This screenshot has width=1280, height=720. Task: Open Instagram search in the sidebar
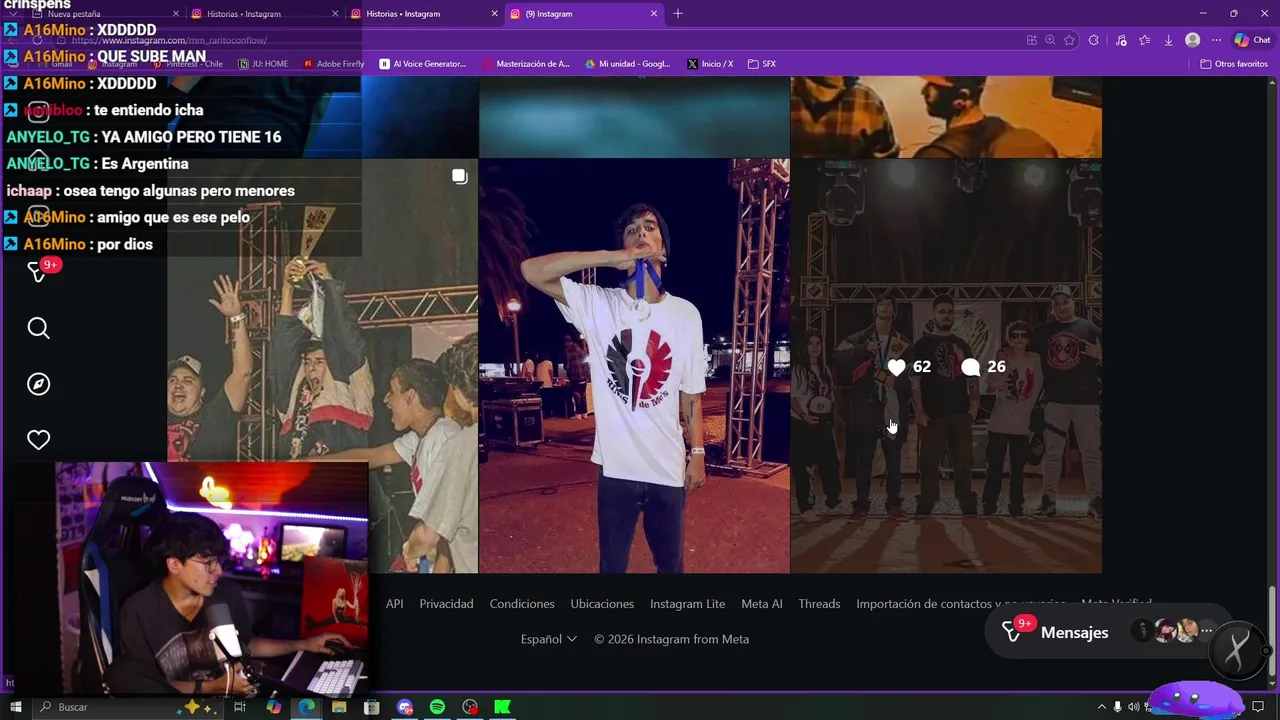[38, 328]
